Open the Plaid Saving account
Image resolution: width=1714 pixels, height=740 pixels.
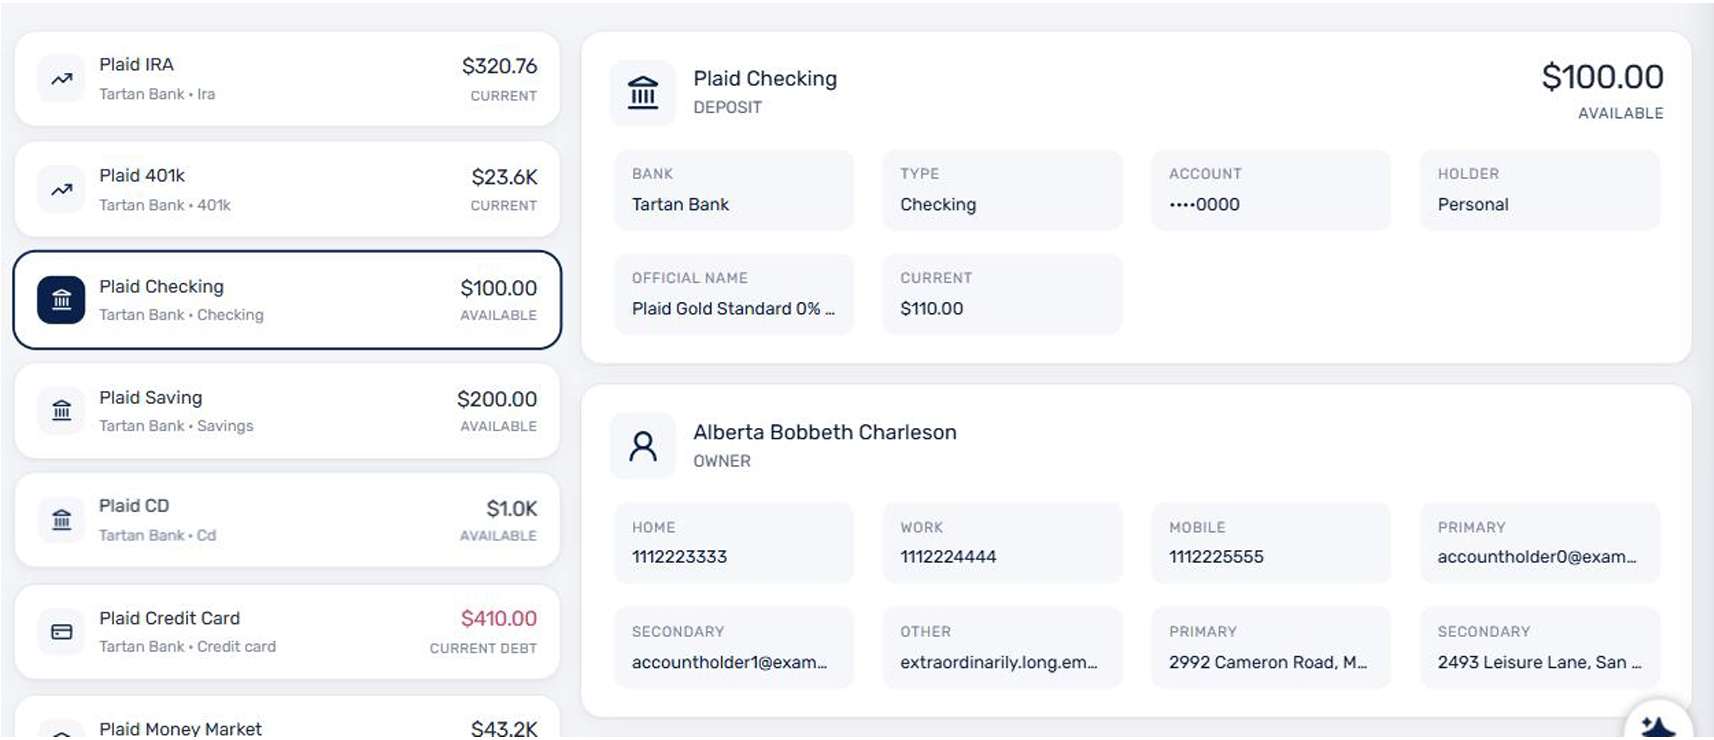click(x=287, y=410)
